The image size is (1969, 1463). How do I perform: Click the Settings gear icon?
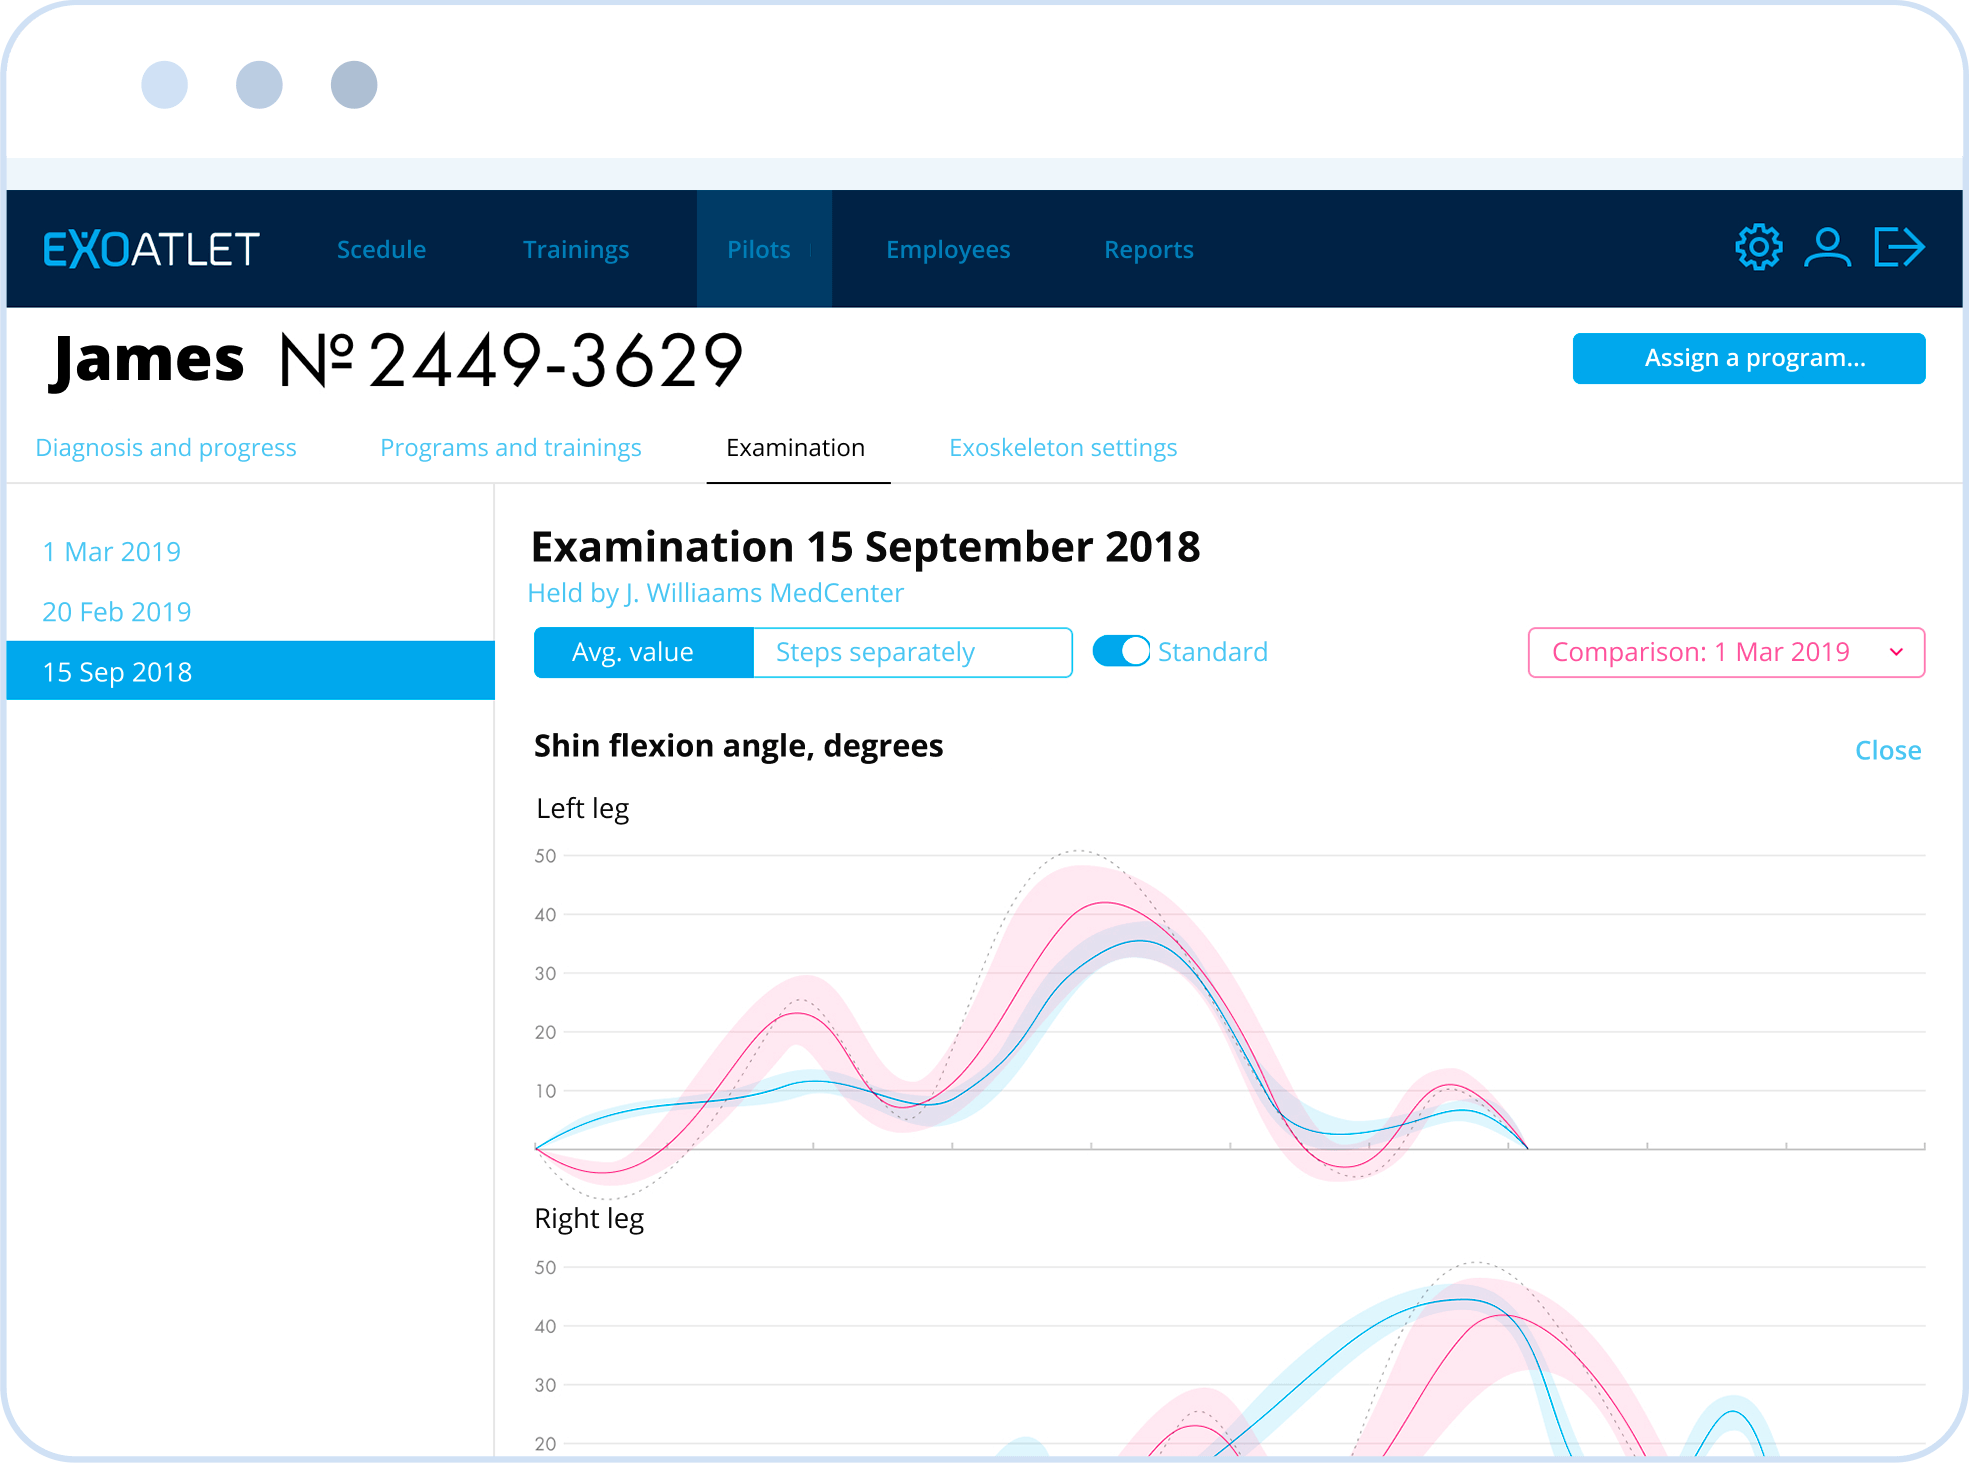[1757, 249]
